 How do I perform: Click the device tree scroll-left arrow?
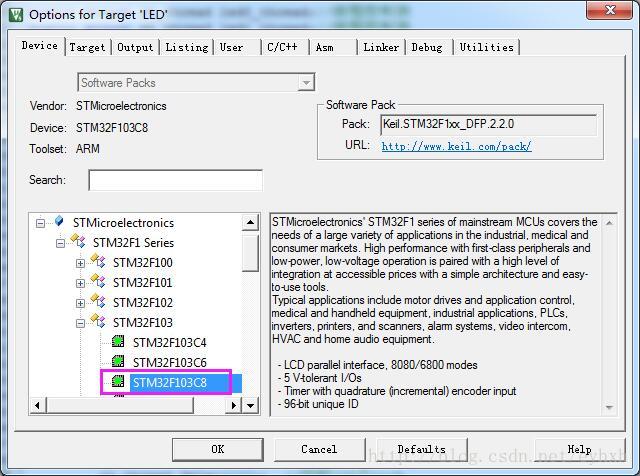(x=38, y=405)
